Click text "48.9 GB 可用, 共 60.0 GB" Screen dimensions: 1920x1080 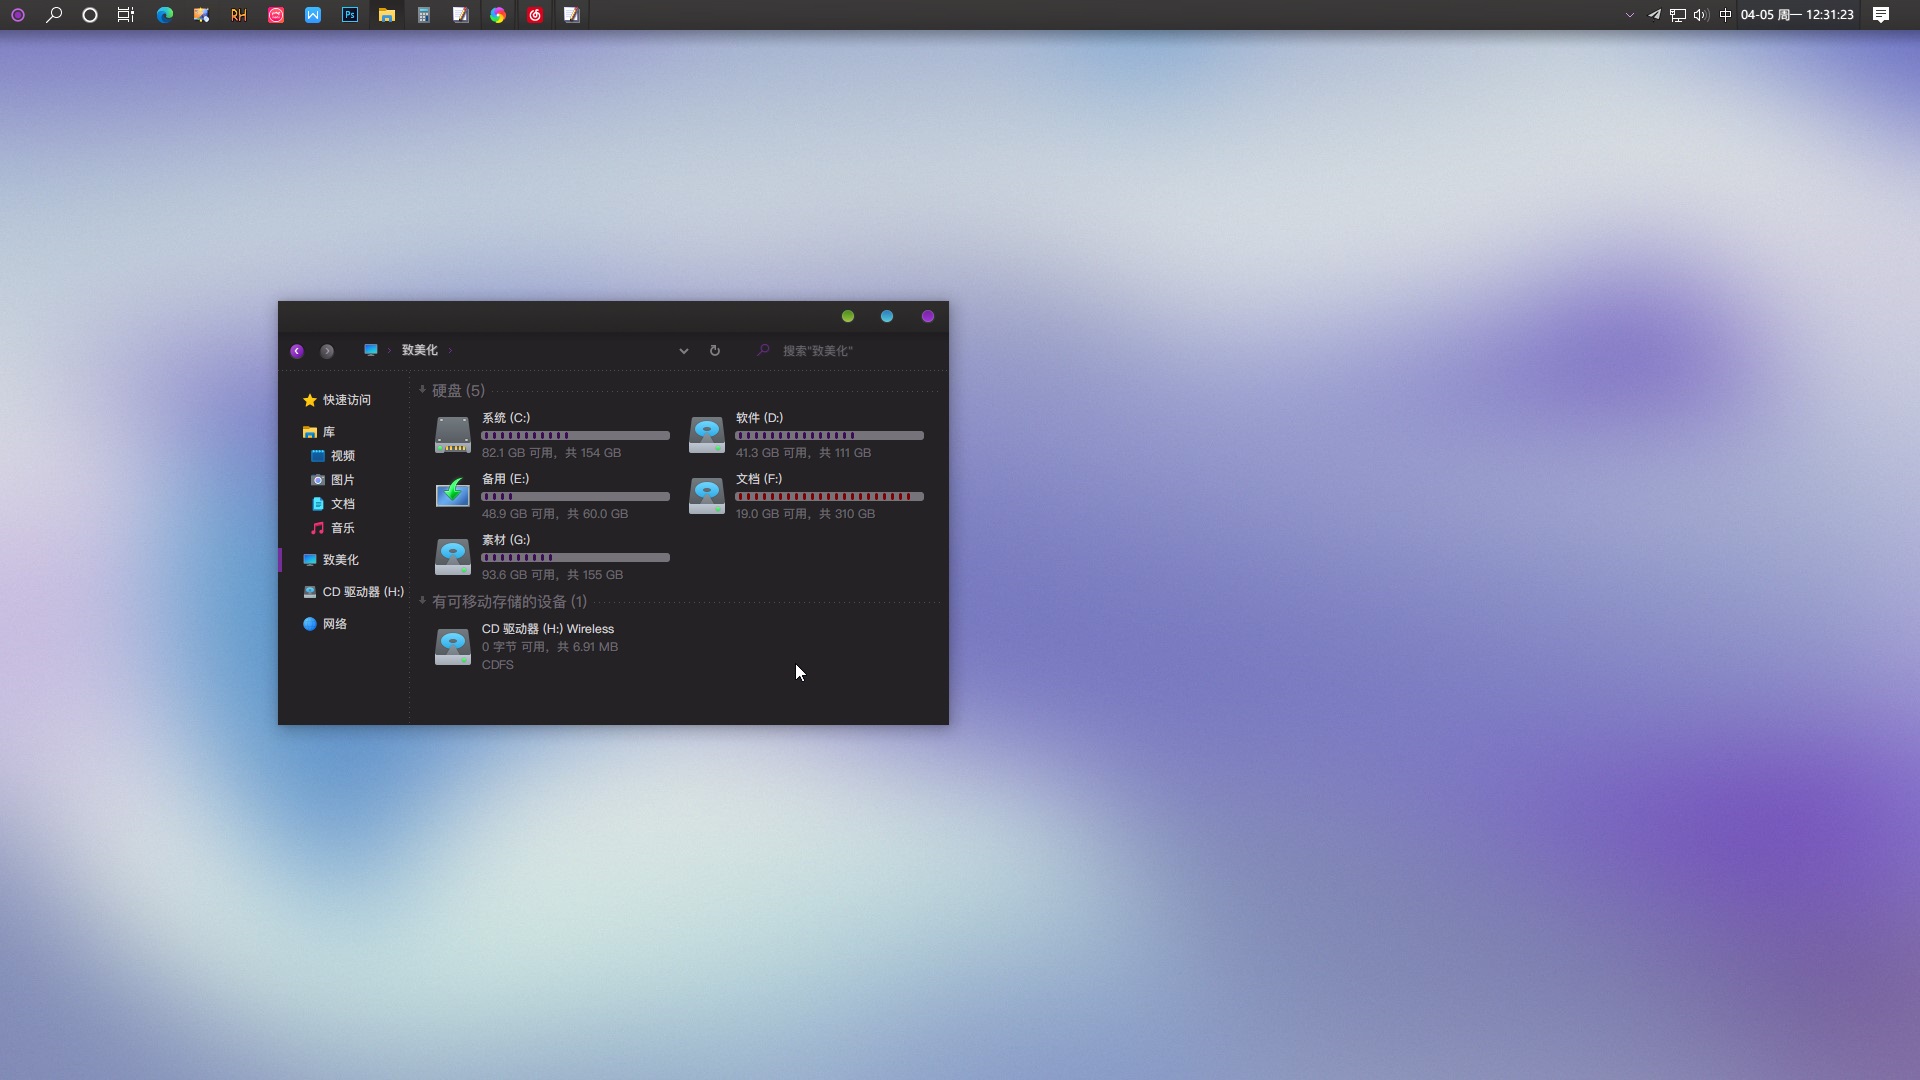(555, 514)
